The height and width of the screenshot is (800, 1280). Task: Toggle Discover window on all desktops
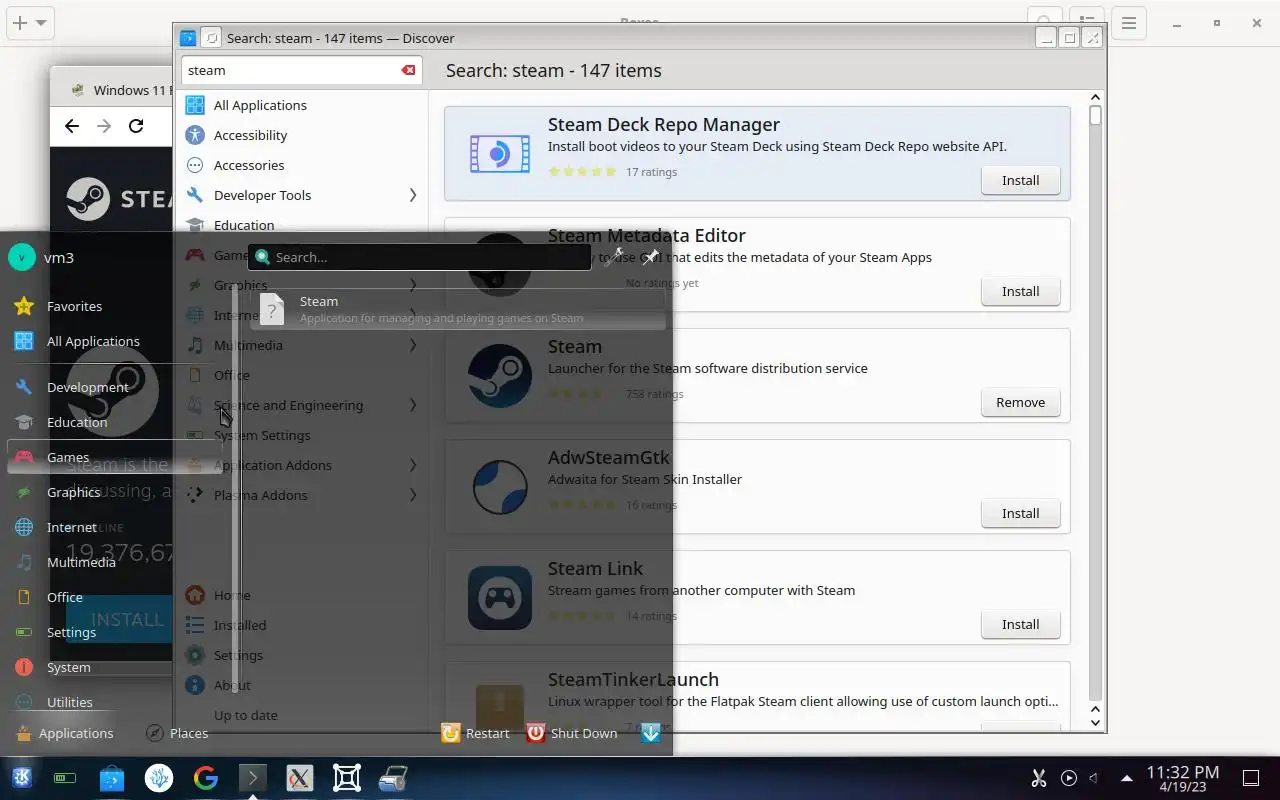211,38
